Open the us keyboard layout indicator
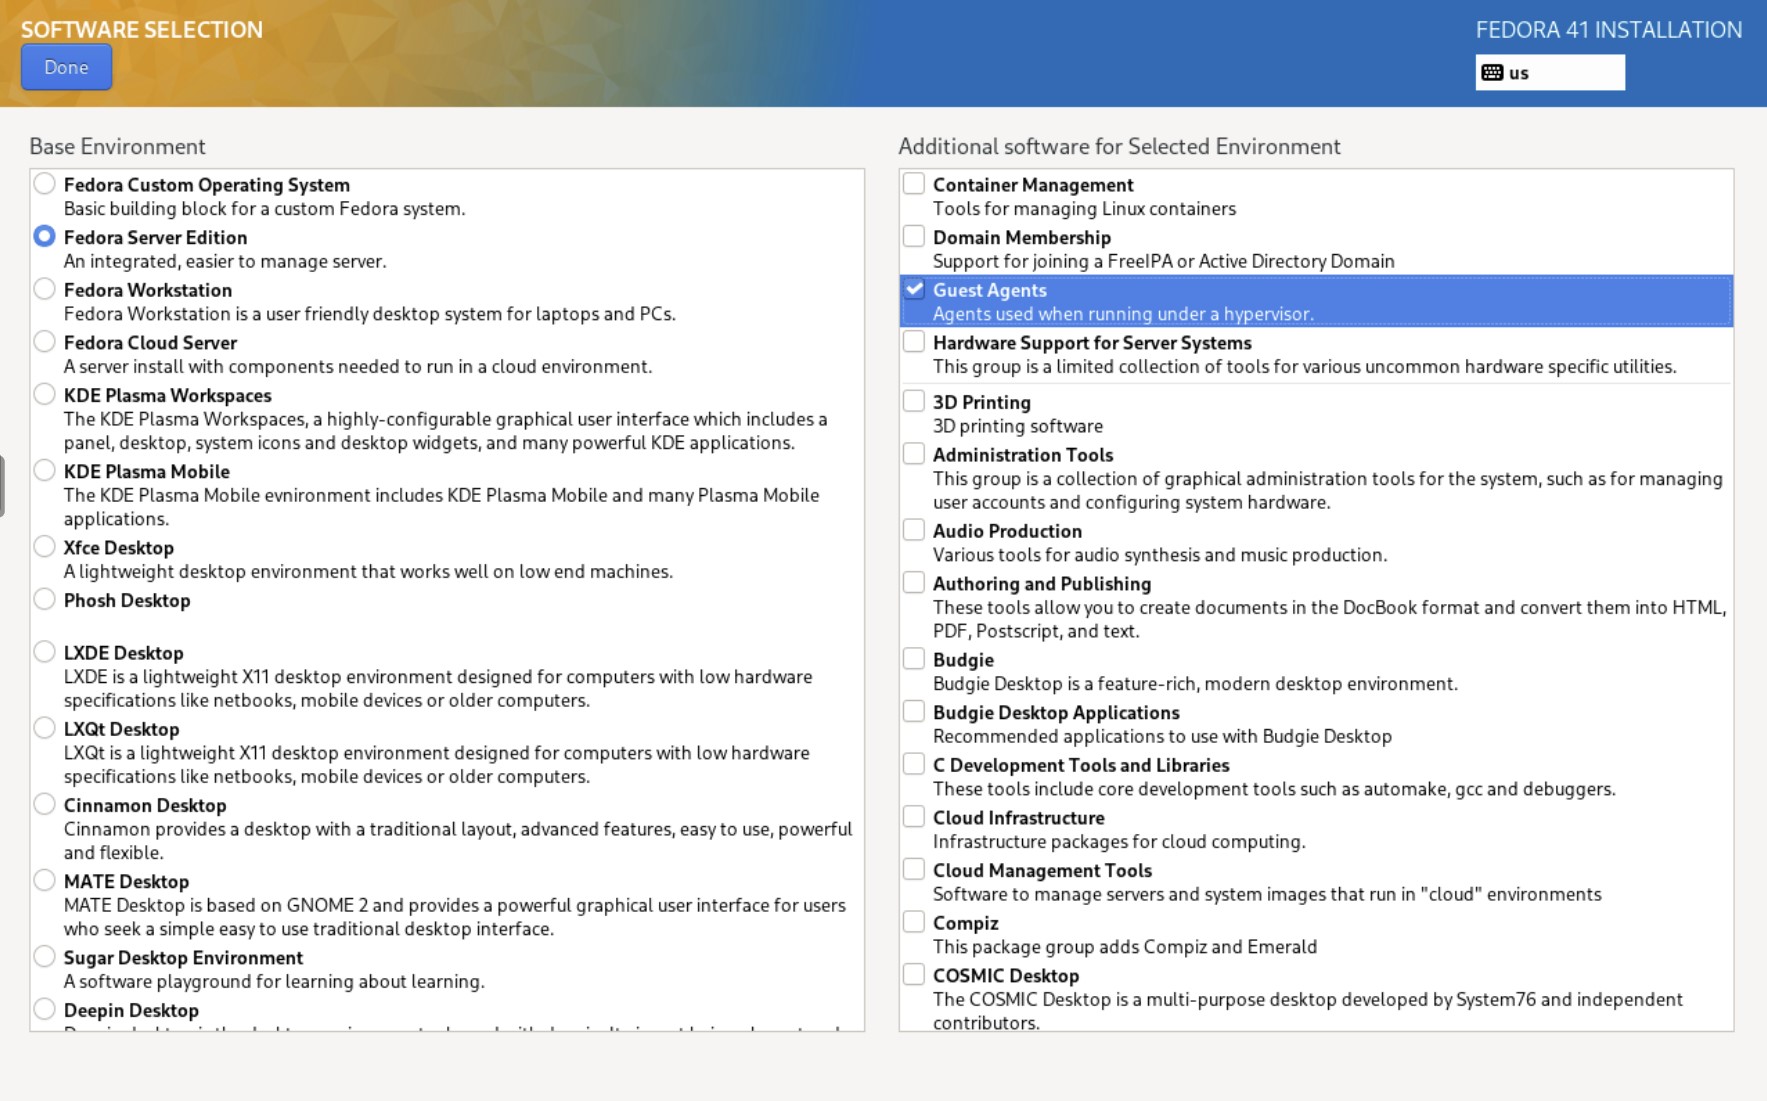Screen dimensions: 1767x1101 1549,73
